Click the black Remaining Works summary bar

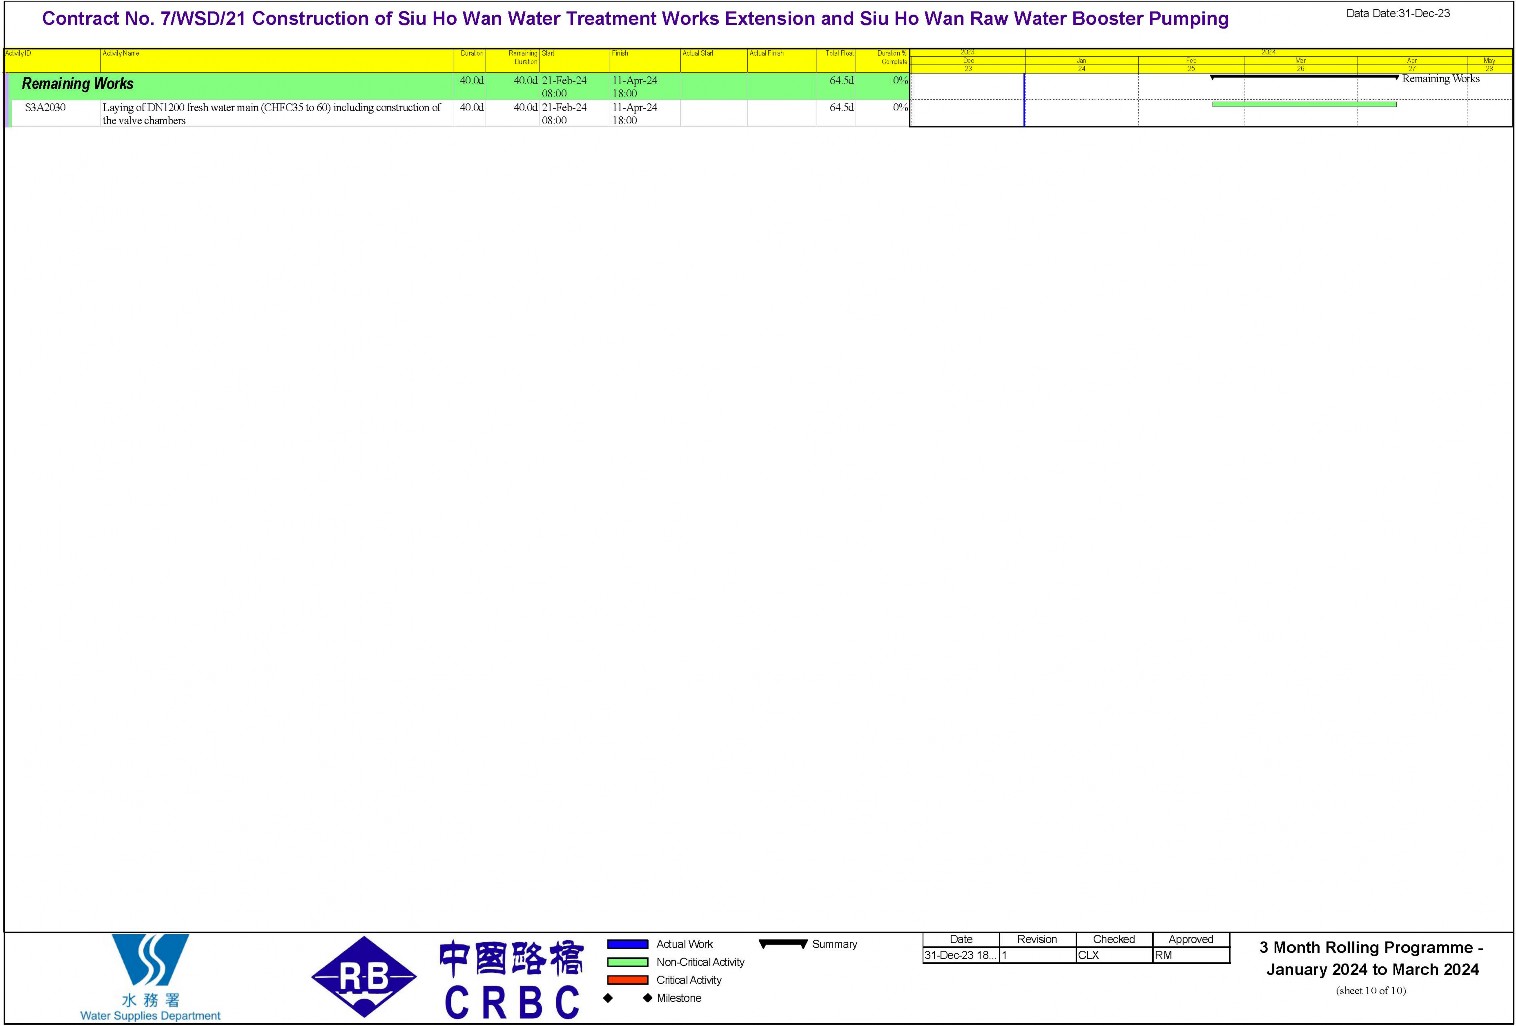1304,77
